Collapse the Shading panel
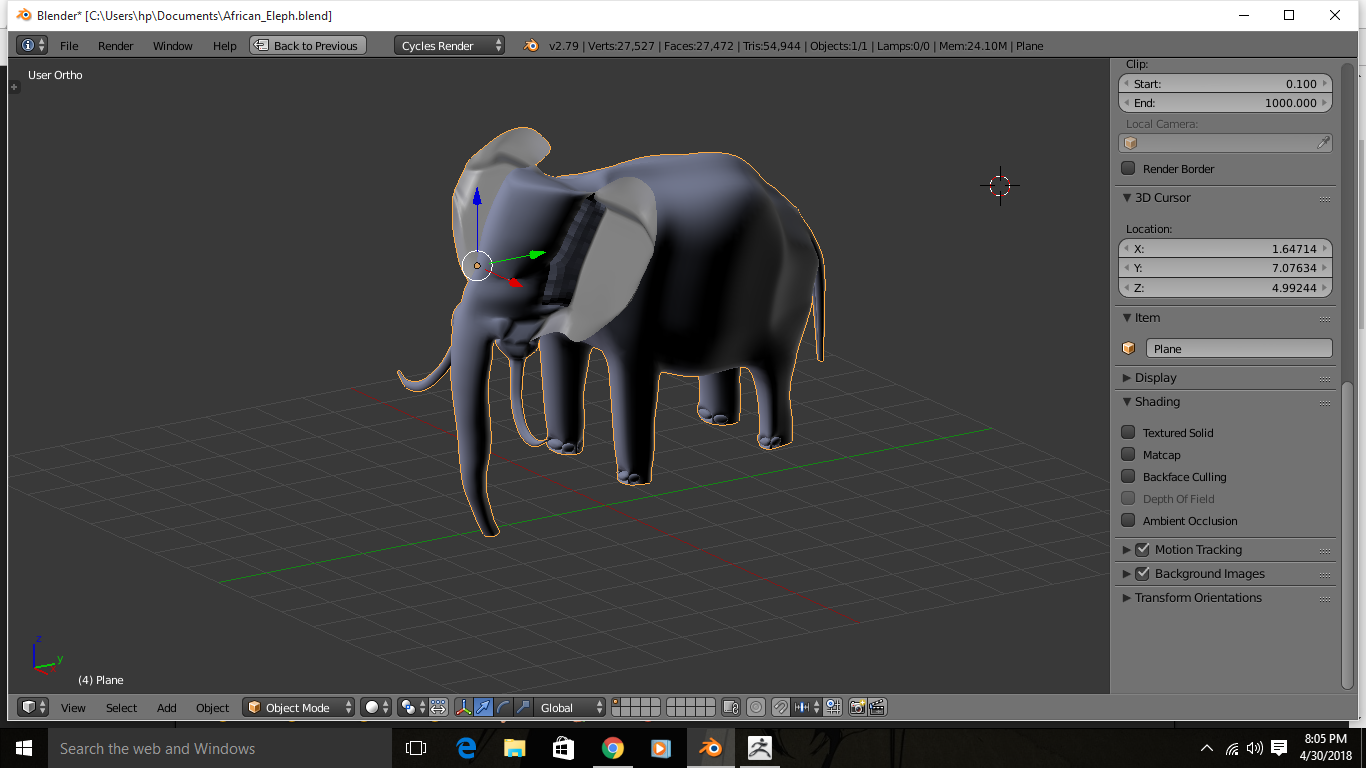 click(1127, 401)
